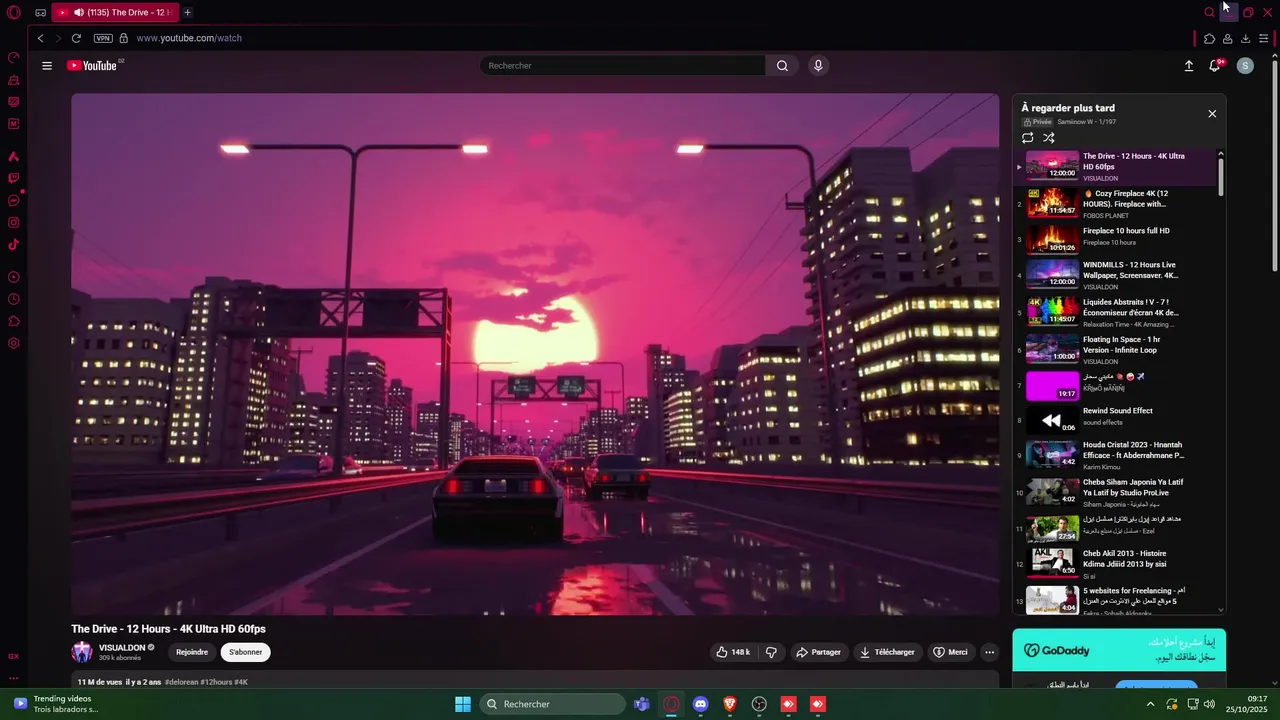The image size is (1280, 720).
Task: Click the Rechercher YouTube search box
Action: pos(622,66)
